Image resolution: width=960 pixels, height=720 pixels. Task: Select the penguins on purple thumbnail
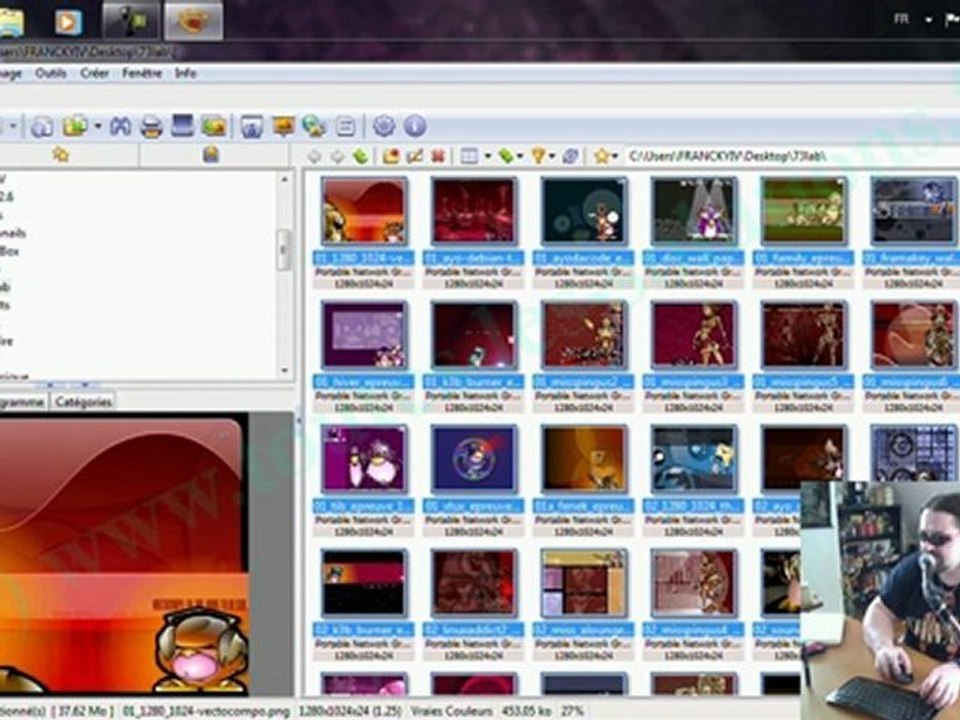[364, 459]
